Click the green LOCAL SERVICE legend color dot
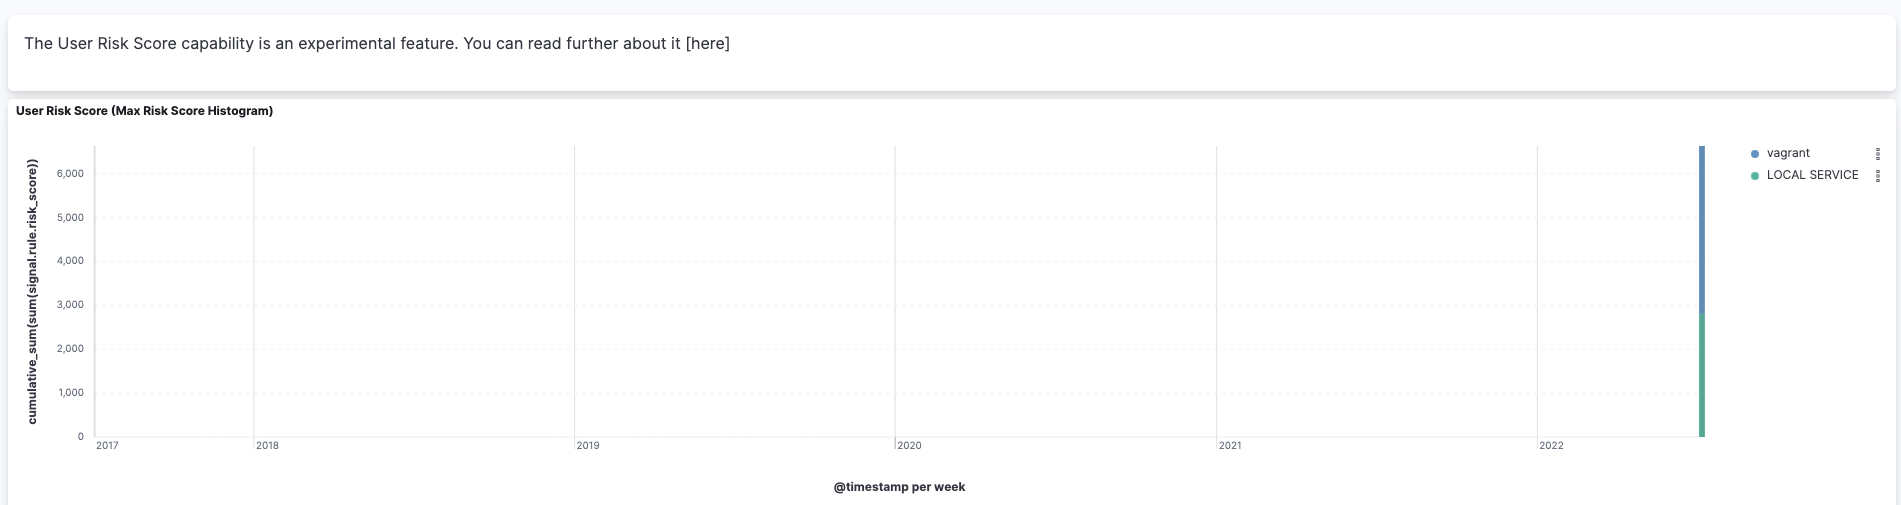This screenshot has height=505, width=1901. pos(1755,176)
